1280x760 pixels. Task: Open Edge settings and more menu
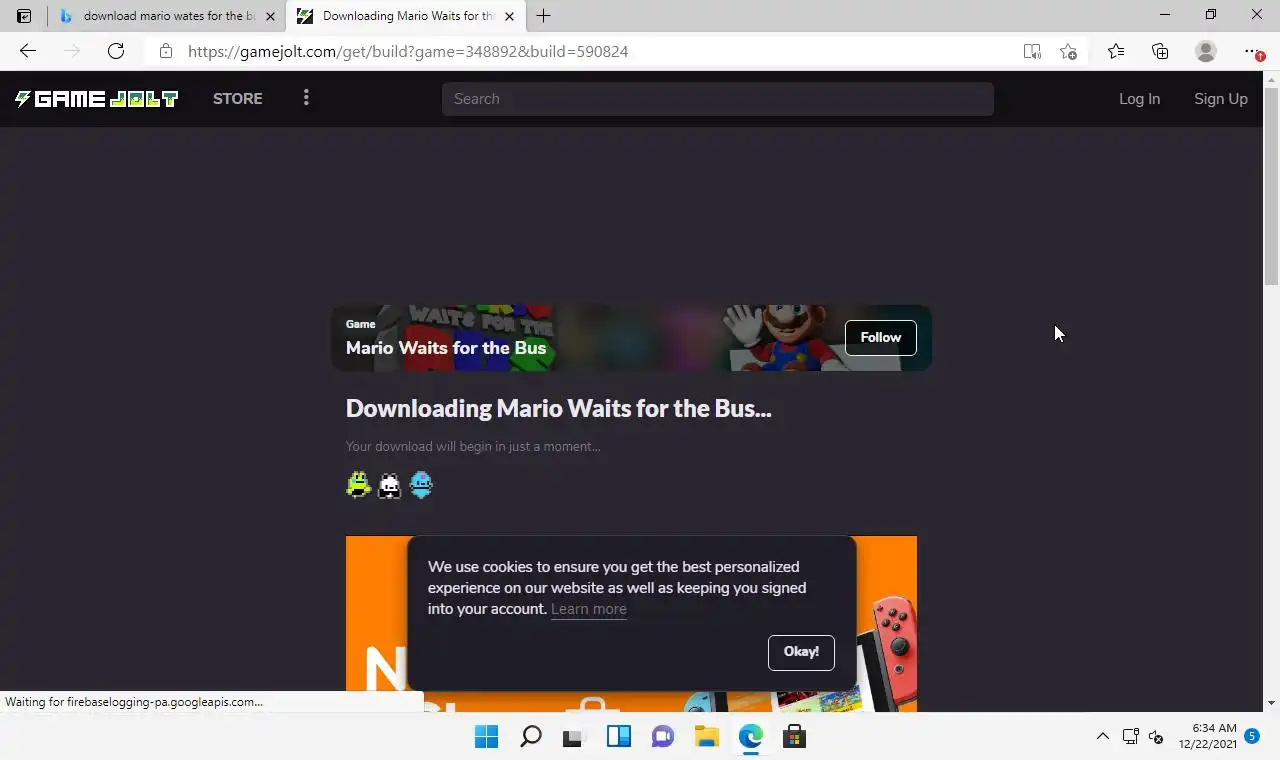click(1252, 51)
